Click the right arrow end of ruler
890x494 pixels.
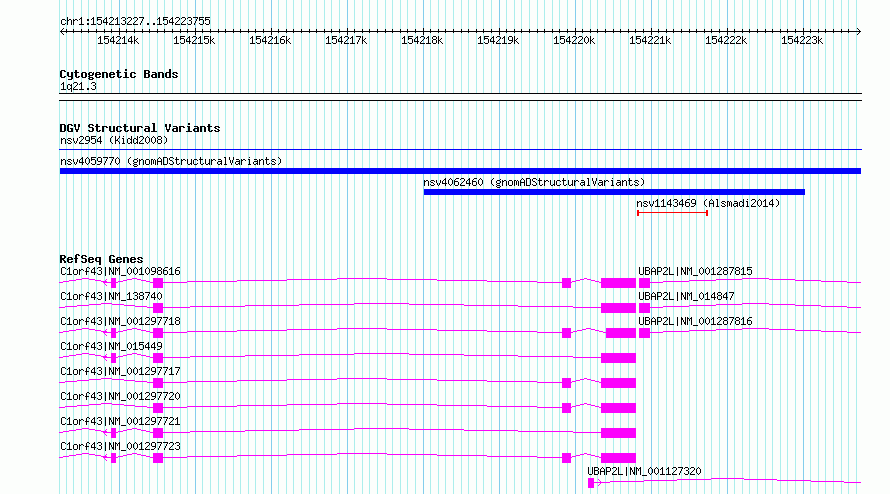tap(858, 32)
